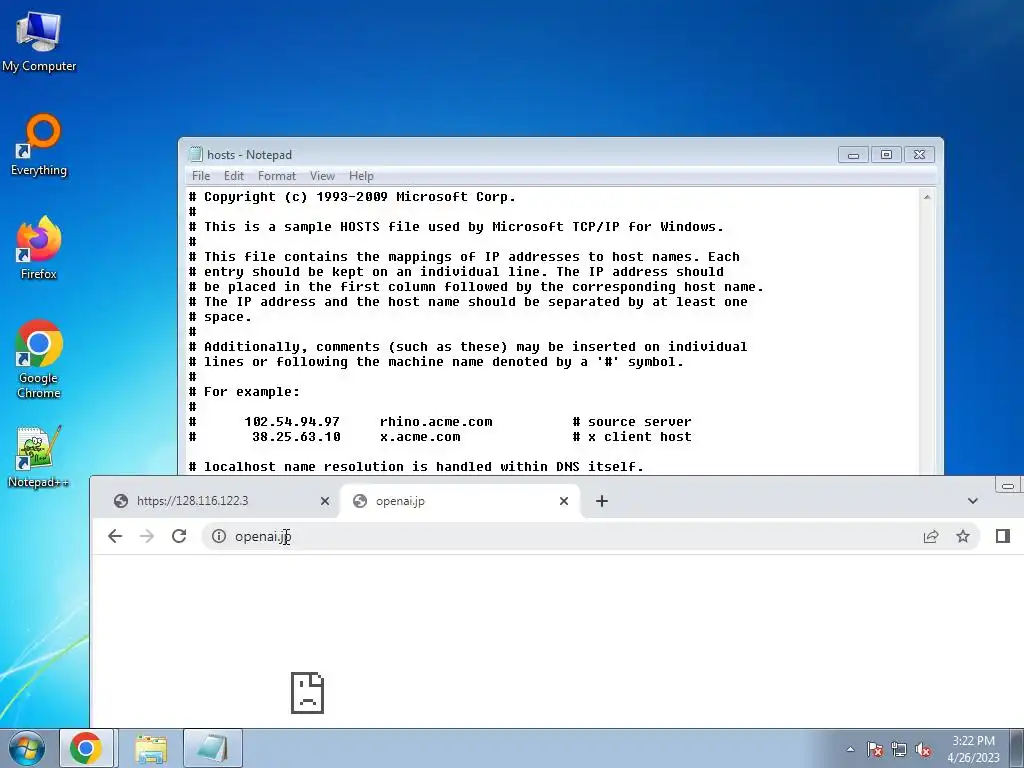The width and height of the screenshot is (1024, 768).
Task: Click 'x.acme.com' in hosts file
Action: (420, 437)
